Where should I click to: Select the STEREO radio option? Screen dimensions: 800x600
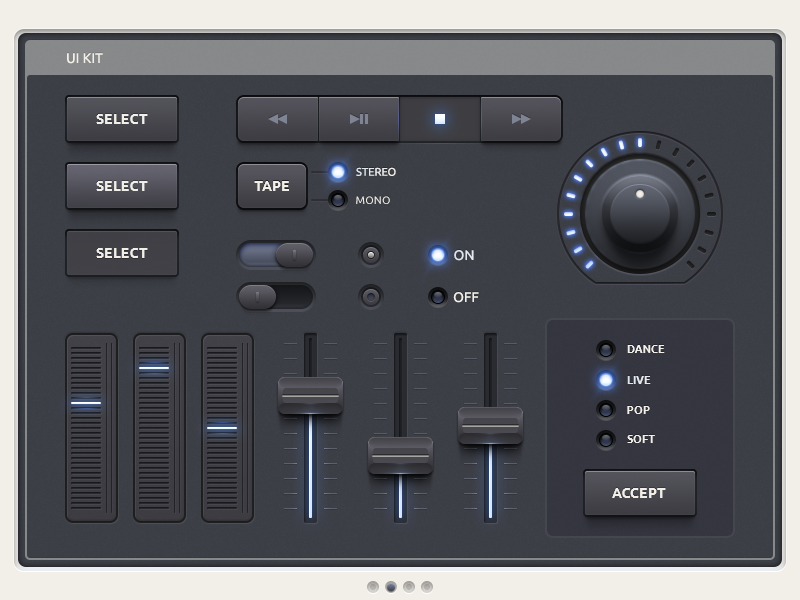tap(337, 172)
